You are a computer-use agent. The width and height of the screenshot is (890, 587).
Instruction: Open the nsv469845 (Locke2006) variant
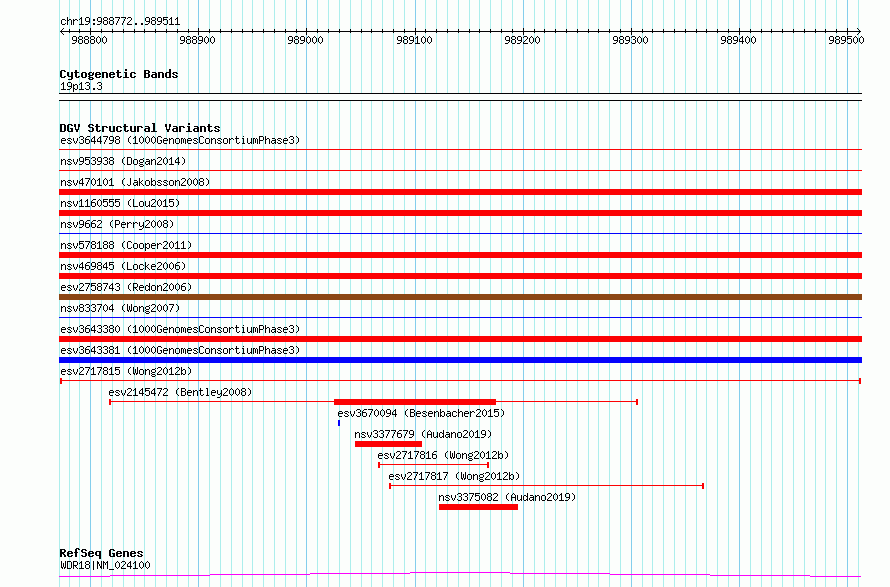[123, 266]
